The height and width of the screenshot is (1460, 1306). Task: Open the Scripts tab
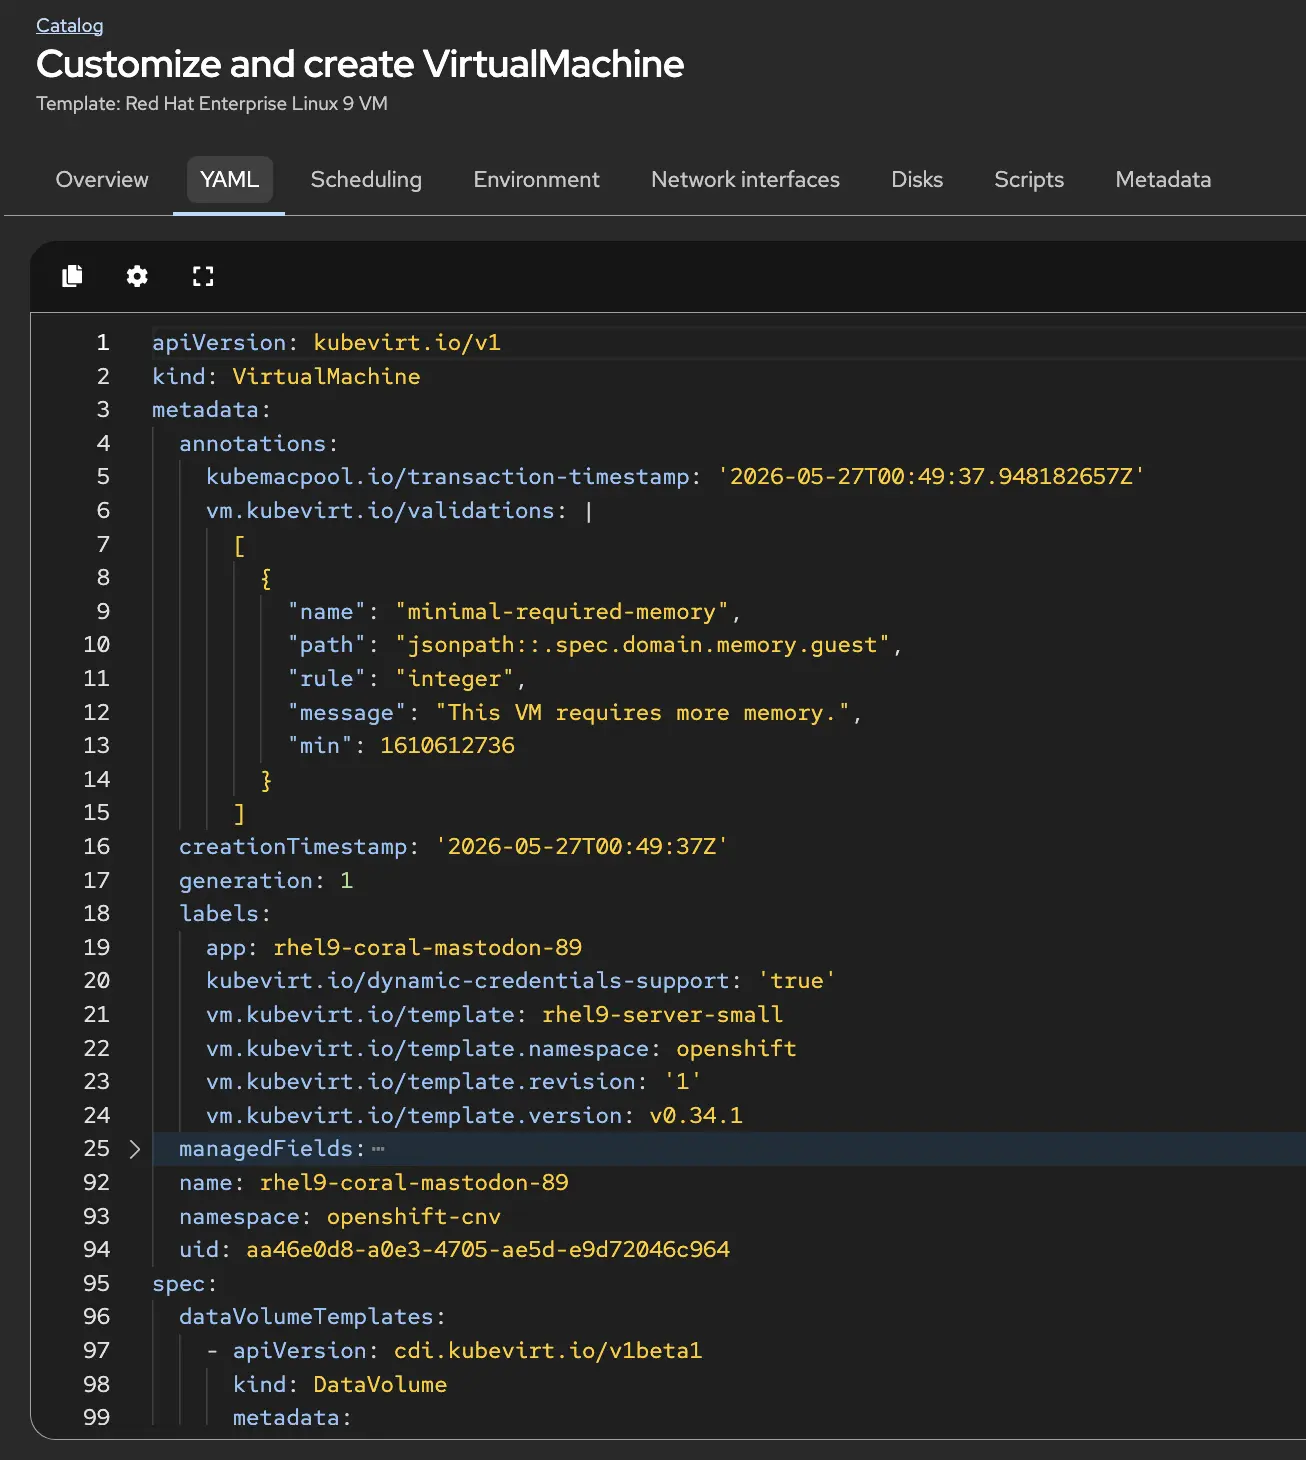[x=1029, y=180]
